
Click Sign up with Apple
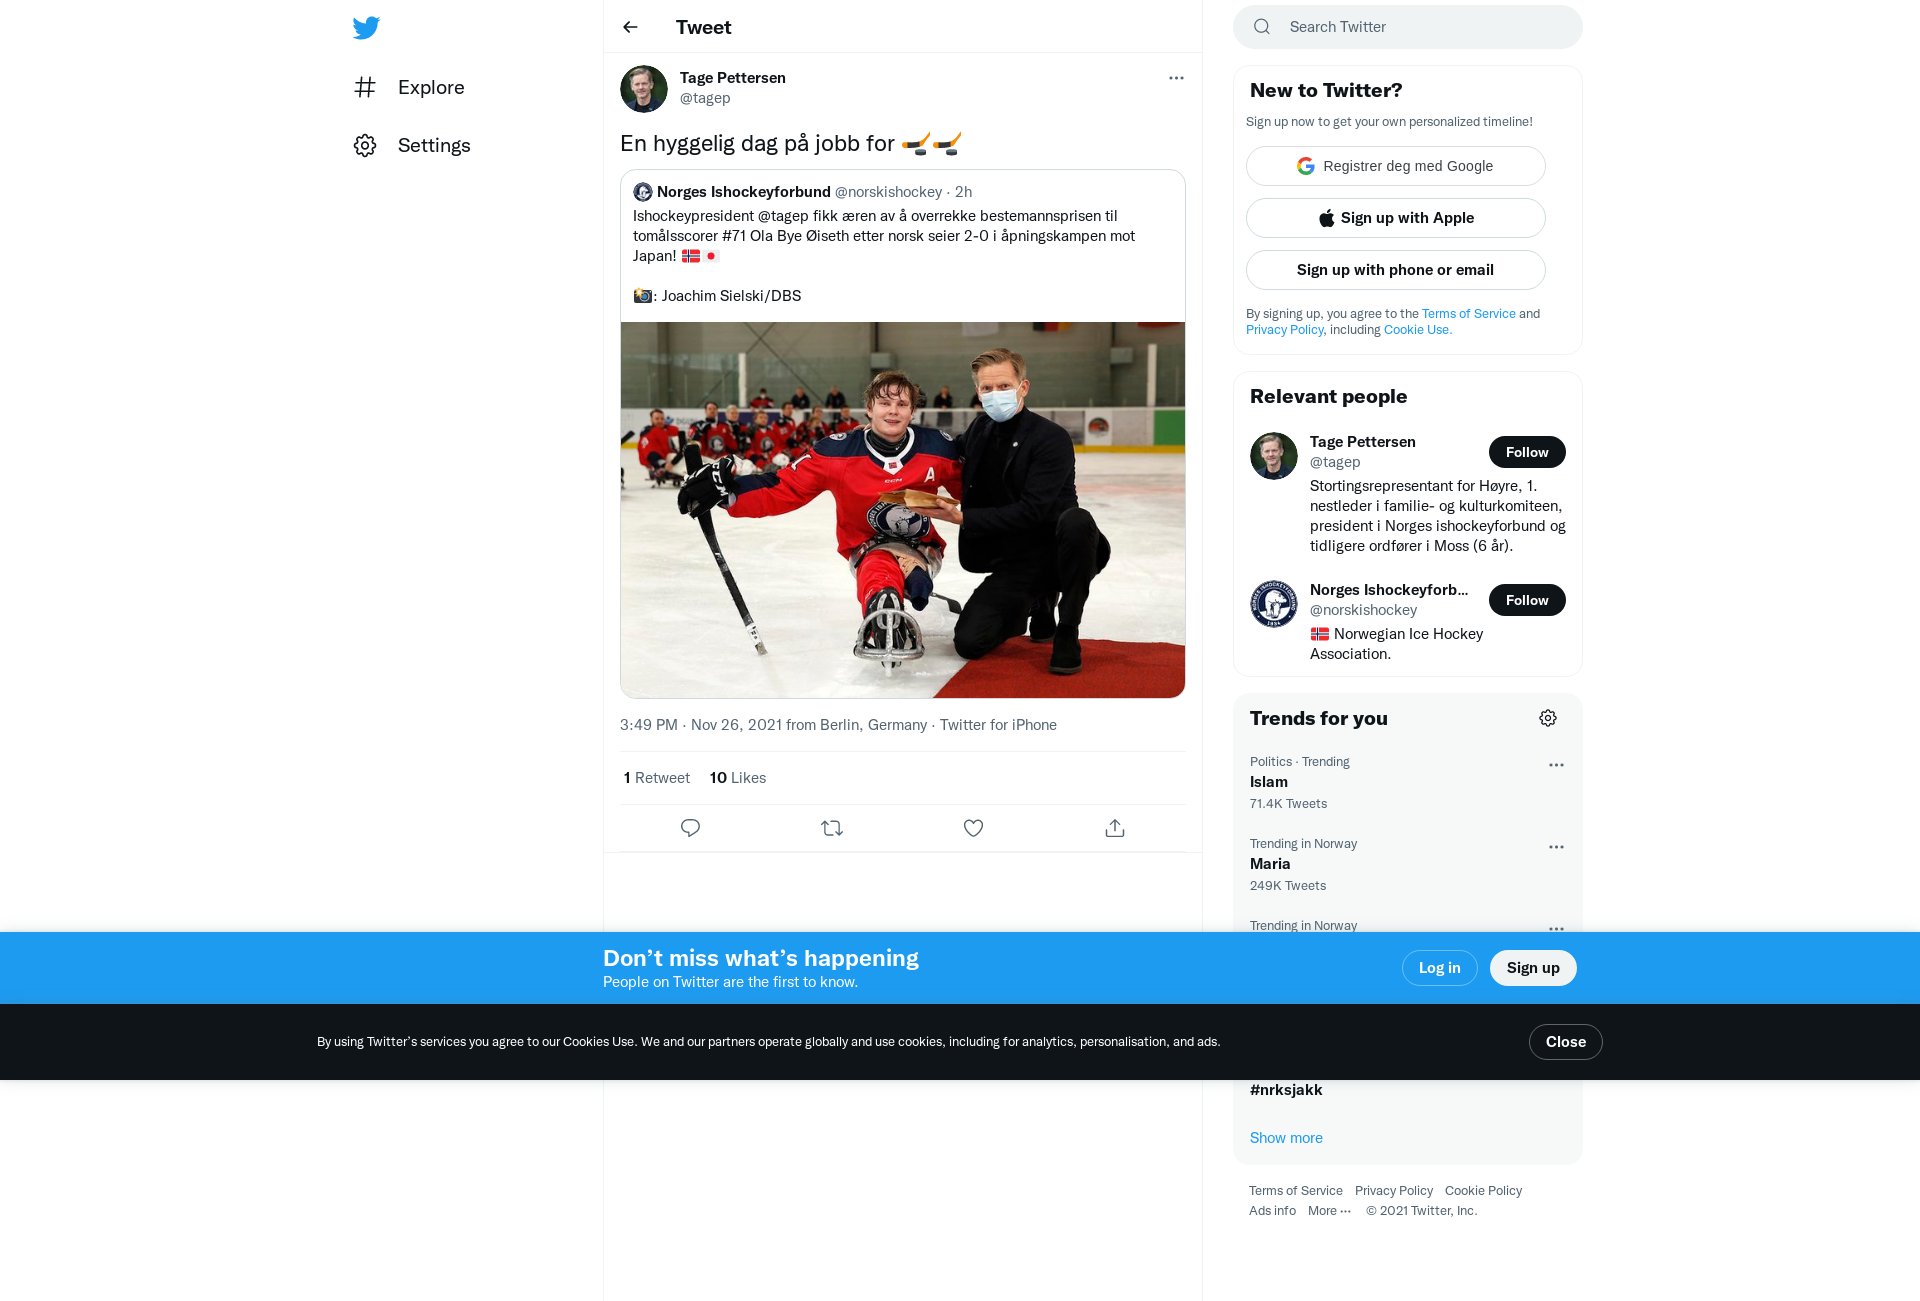(1396, 218)
